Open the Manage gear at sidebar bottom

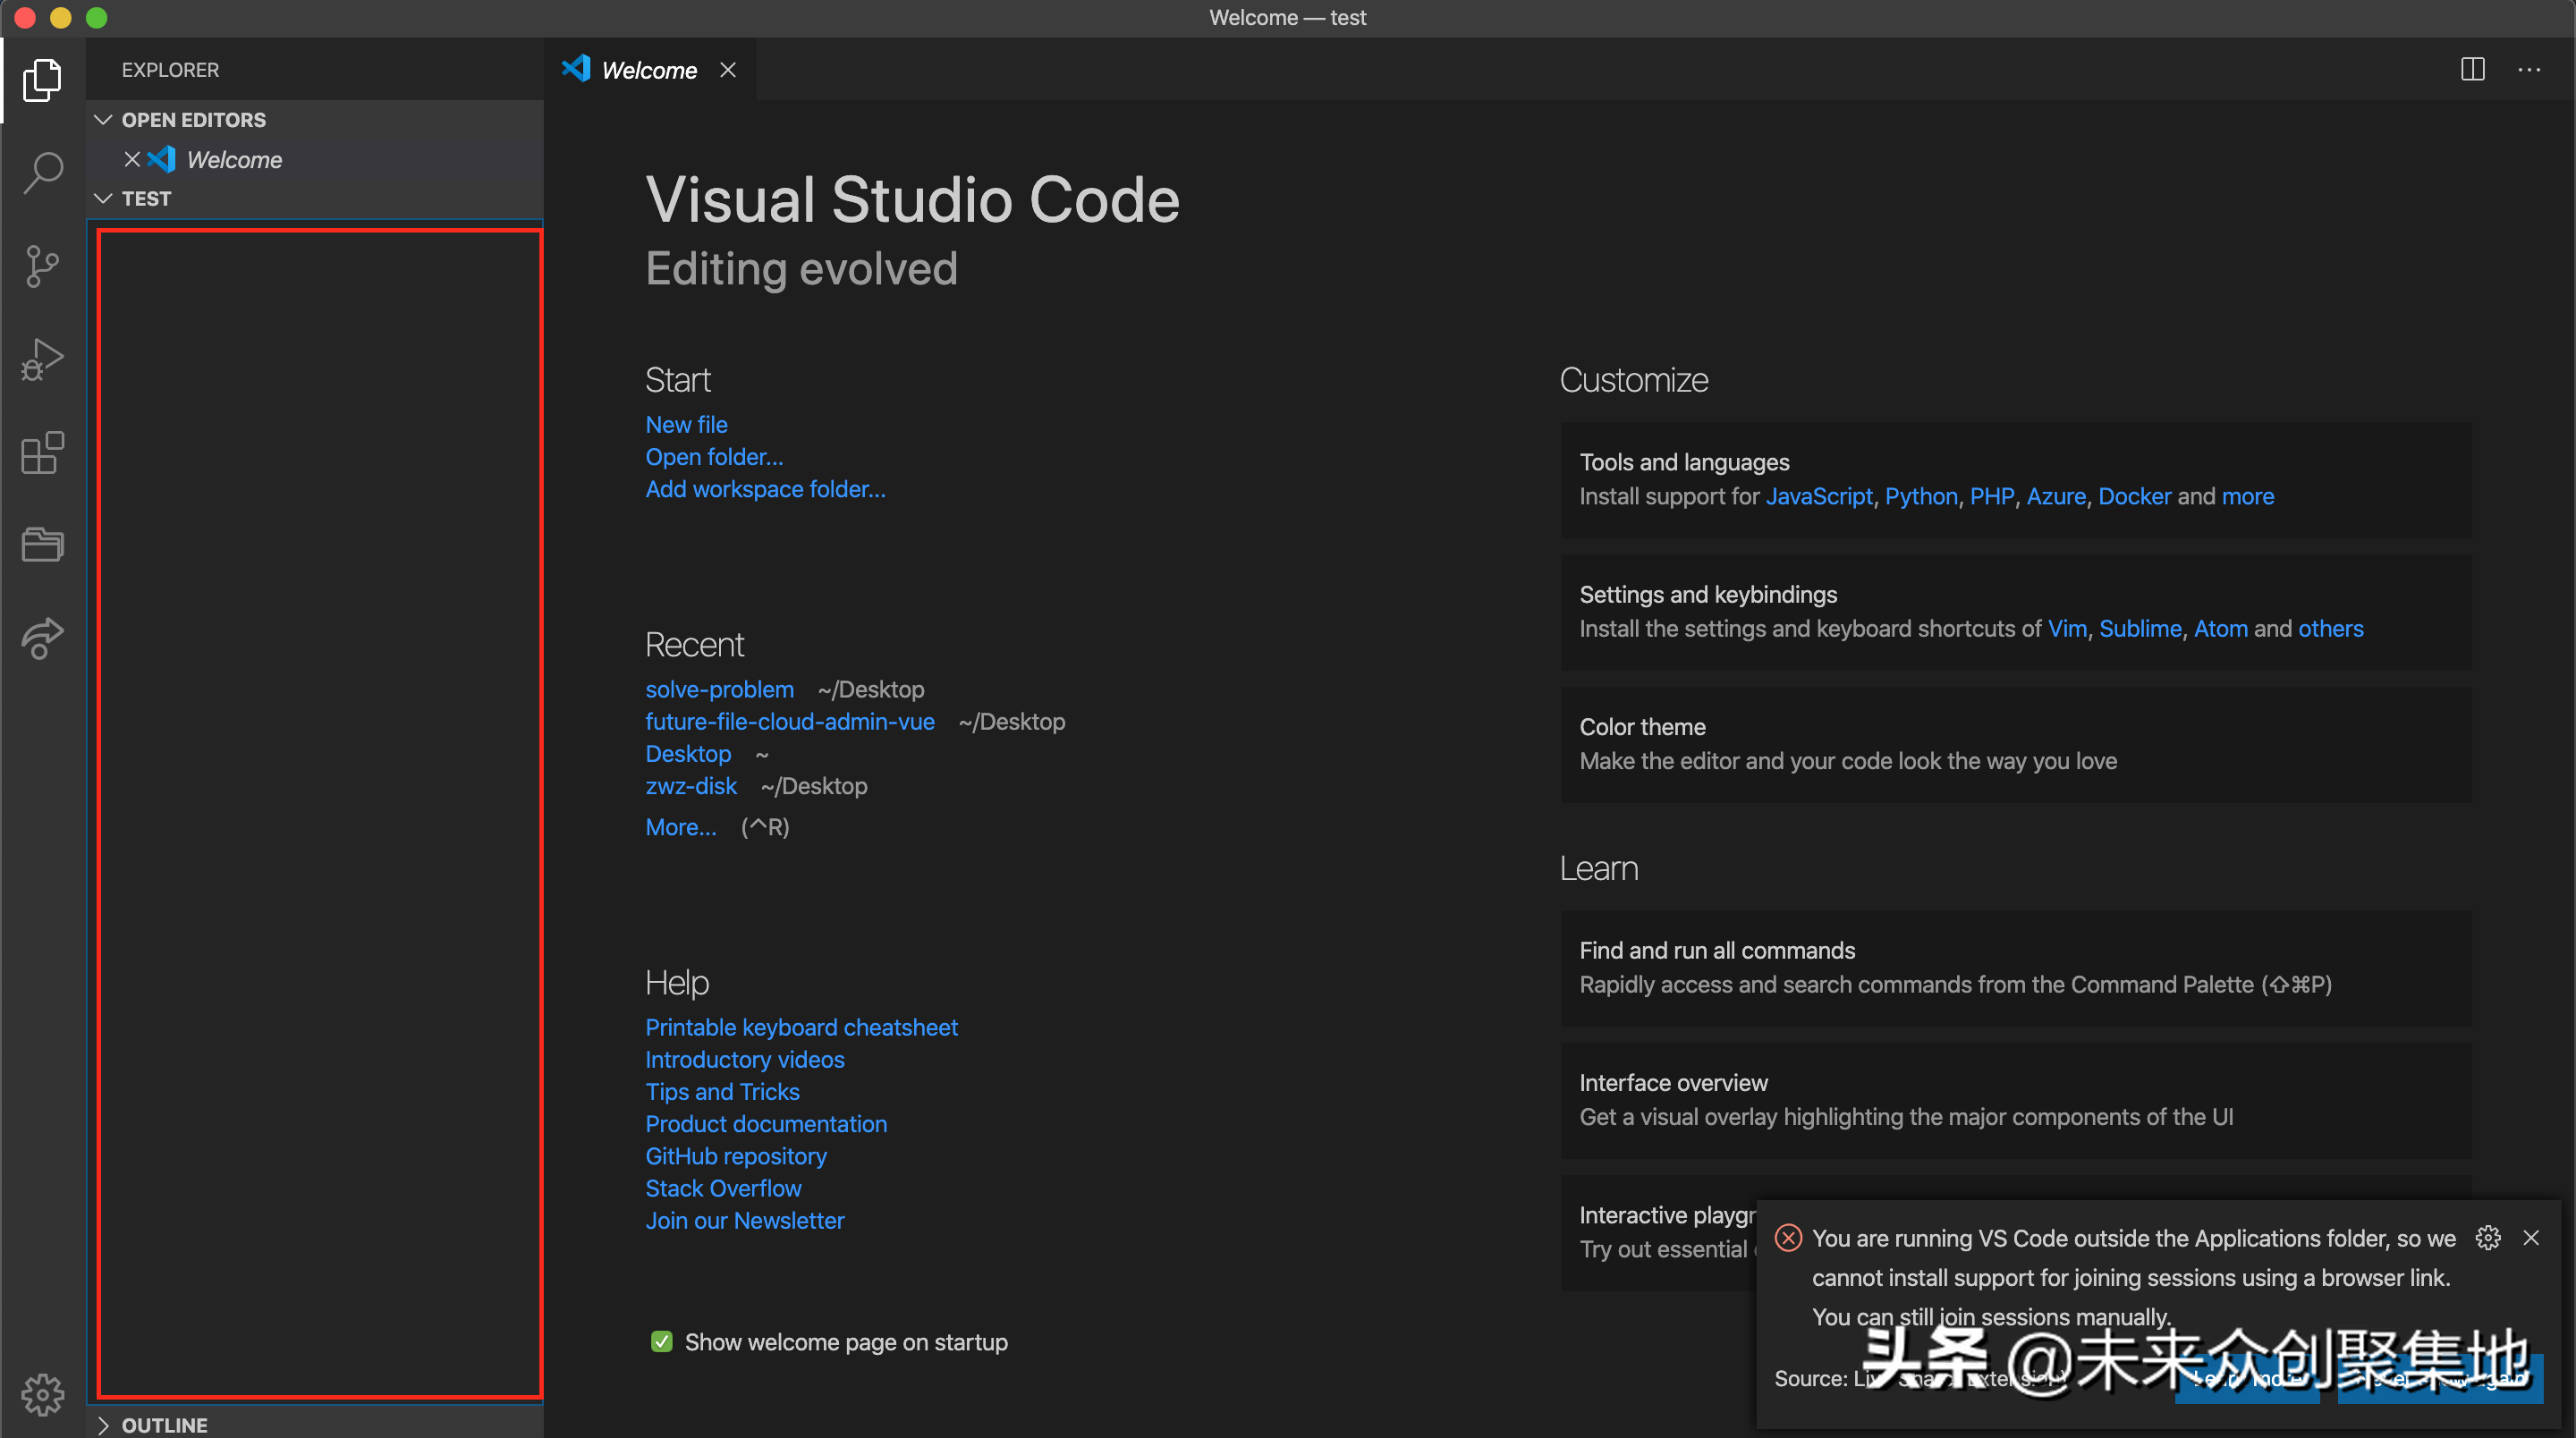click(x=42, y=1394)
